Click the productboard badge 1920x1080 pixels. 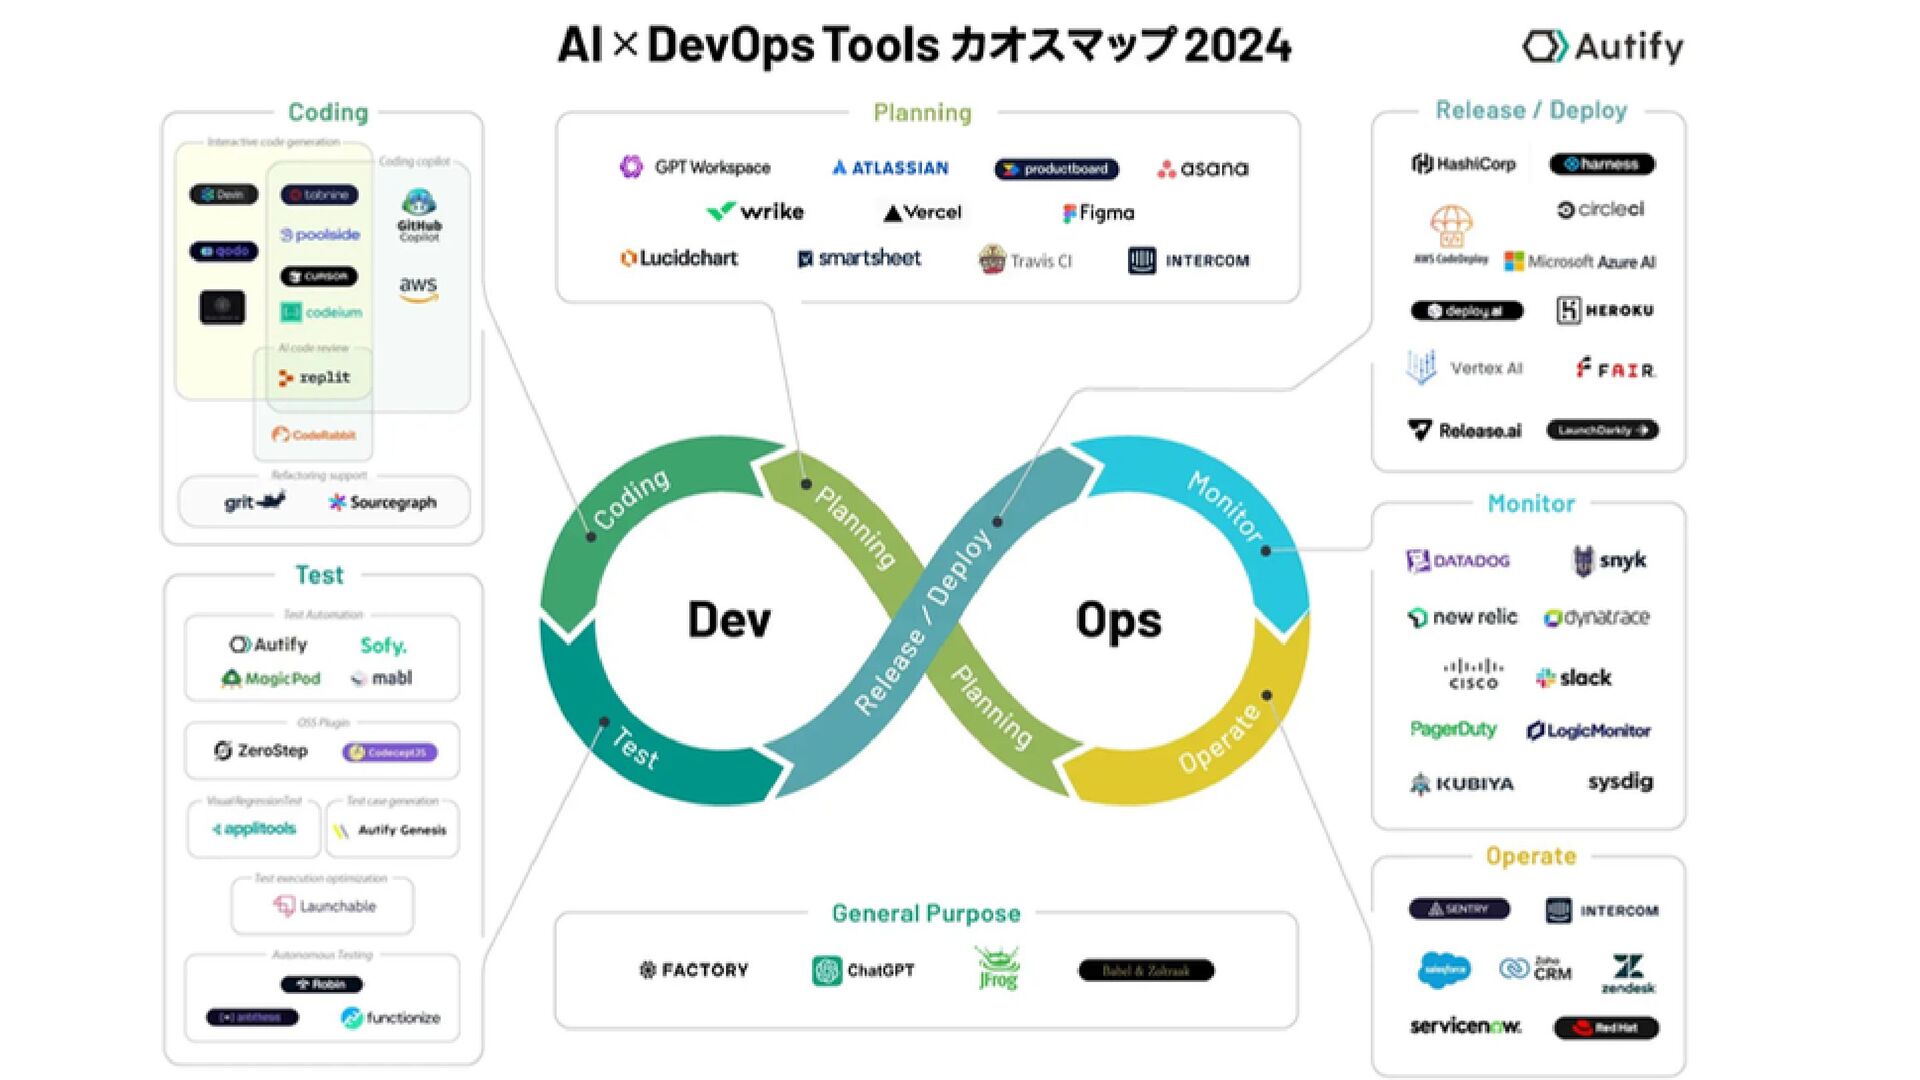point(1056,169)
